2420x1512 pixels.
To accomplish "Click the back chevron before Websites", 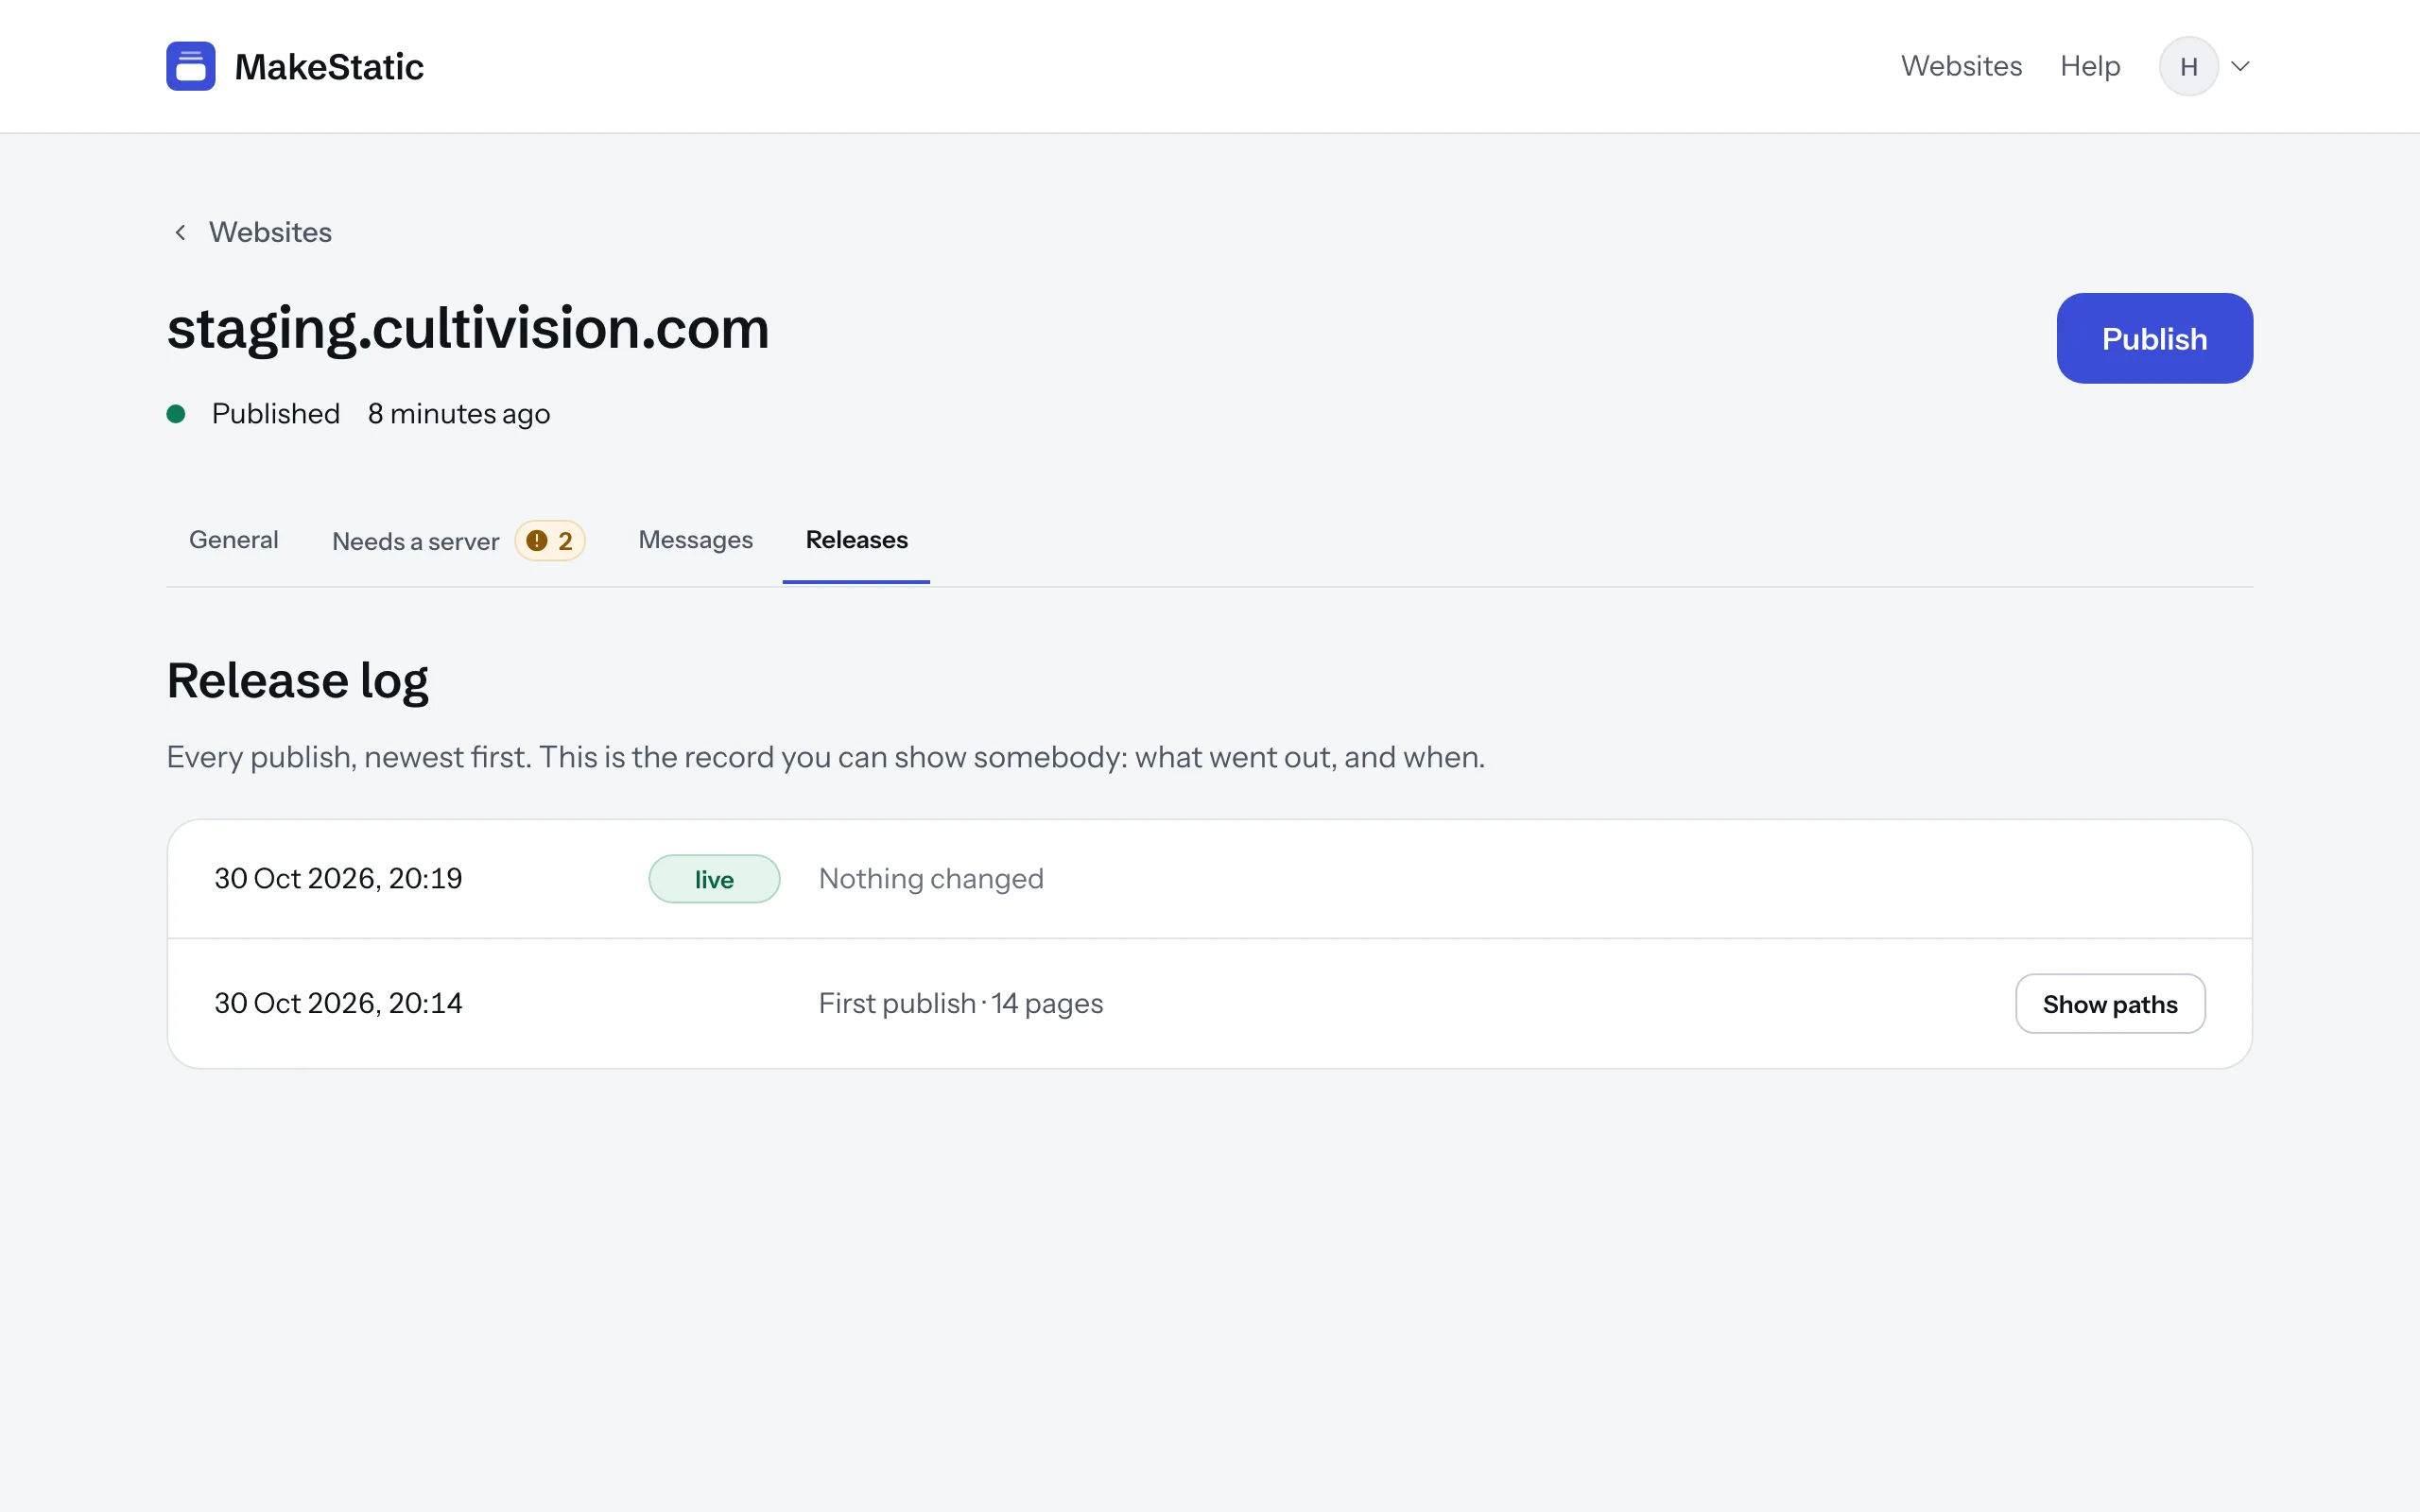I will coord(180,232).
